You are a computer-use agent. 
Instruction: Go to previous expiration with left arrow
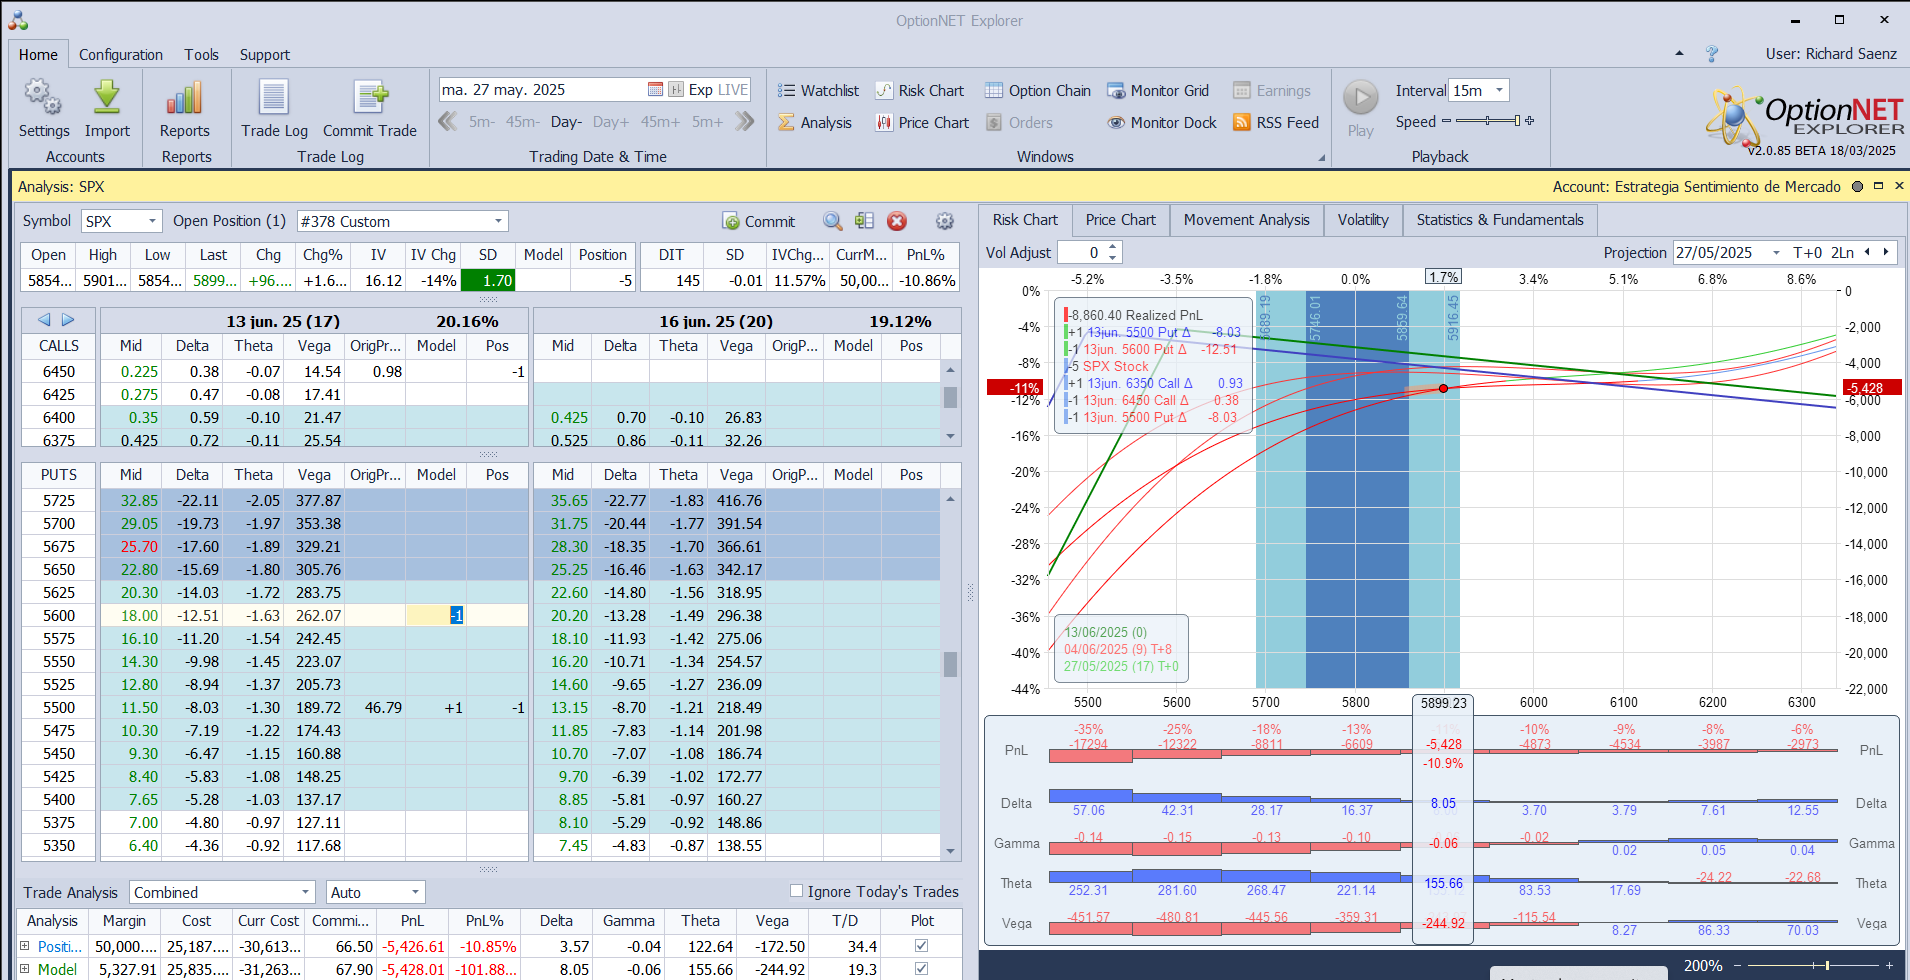pyautogui.click(x=44, y=320)
